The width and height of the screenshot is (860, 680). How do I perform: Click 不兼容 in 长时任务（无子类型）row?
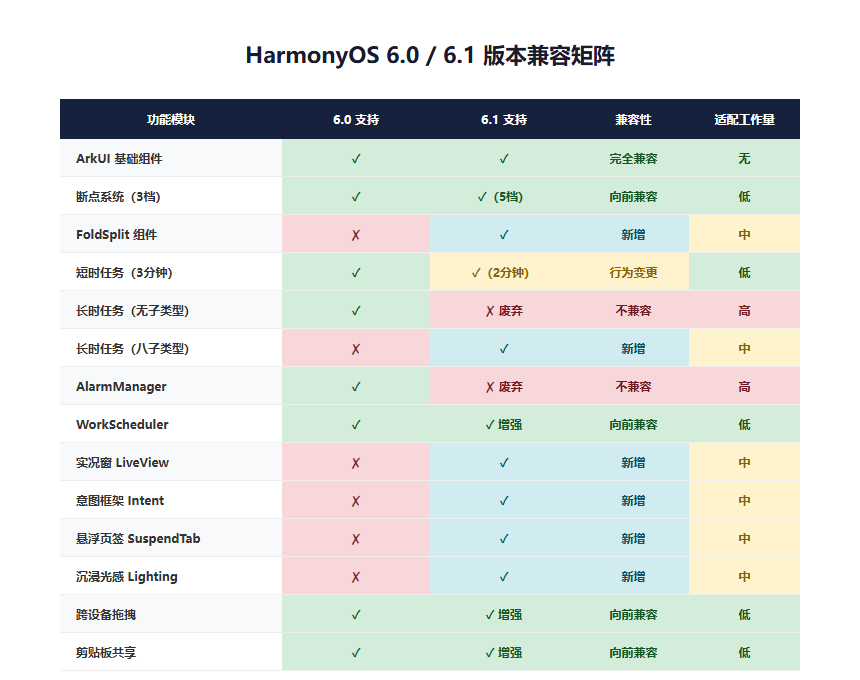click(633, 310)
